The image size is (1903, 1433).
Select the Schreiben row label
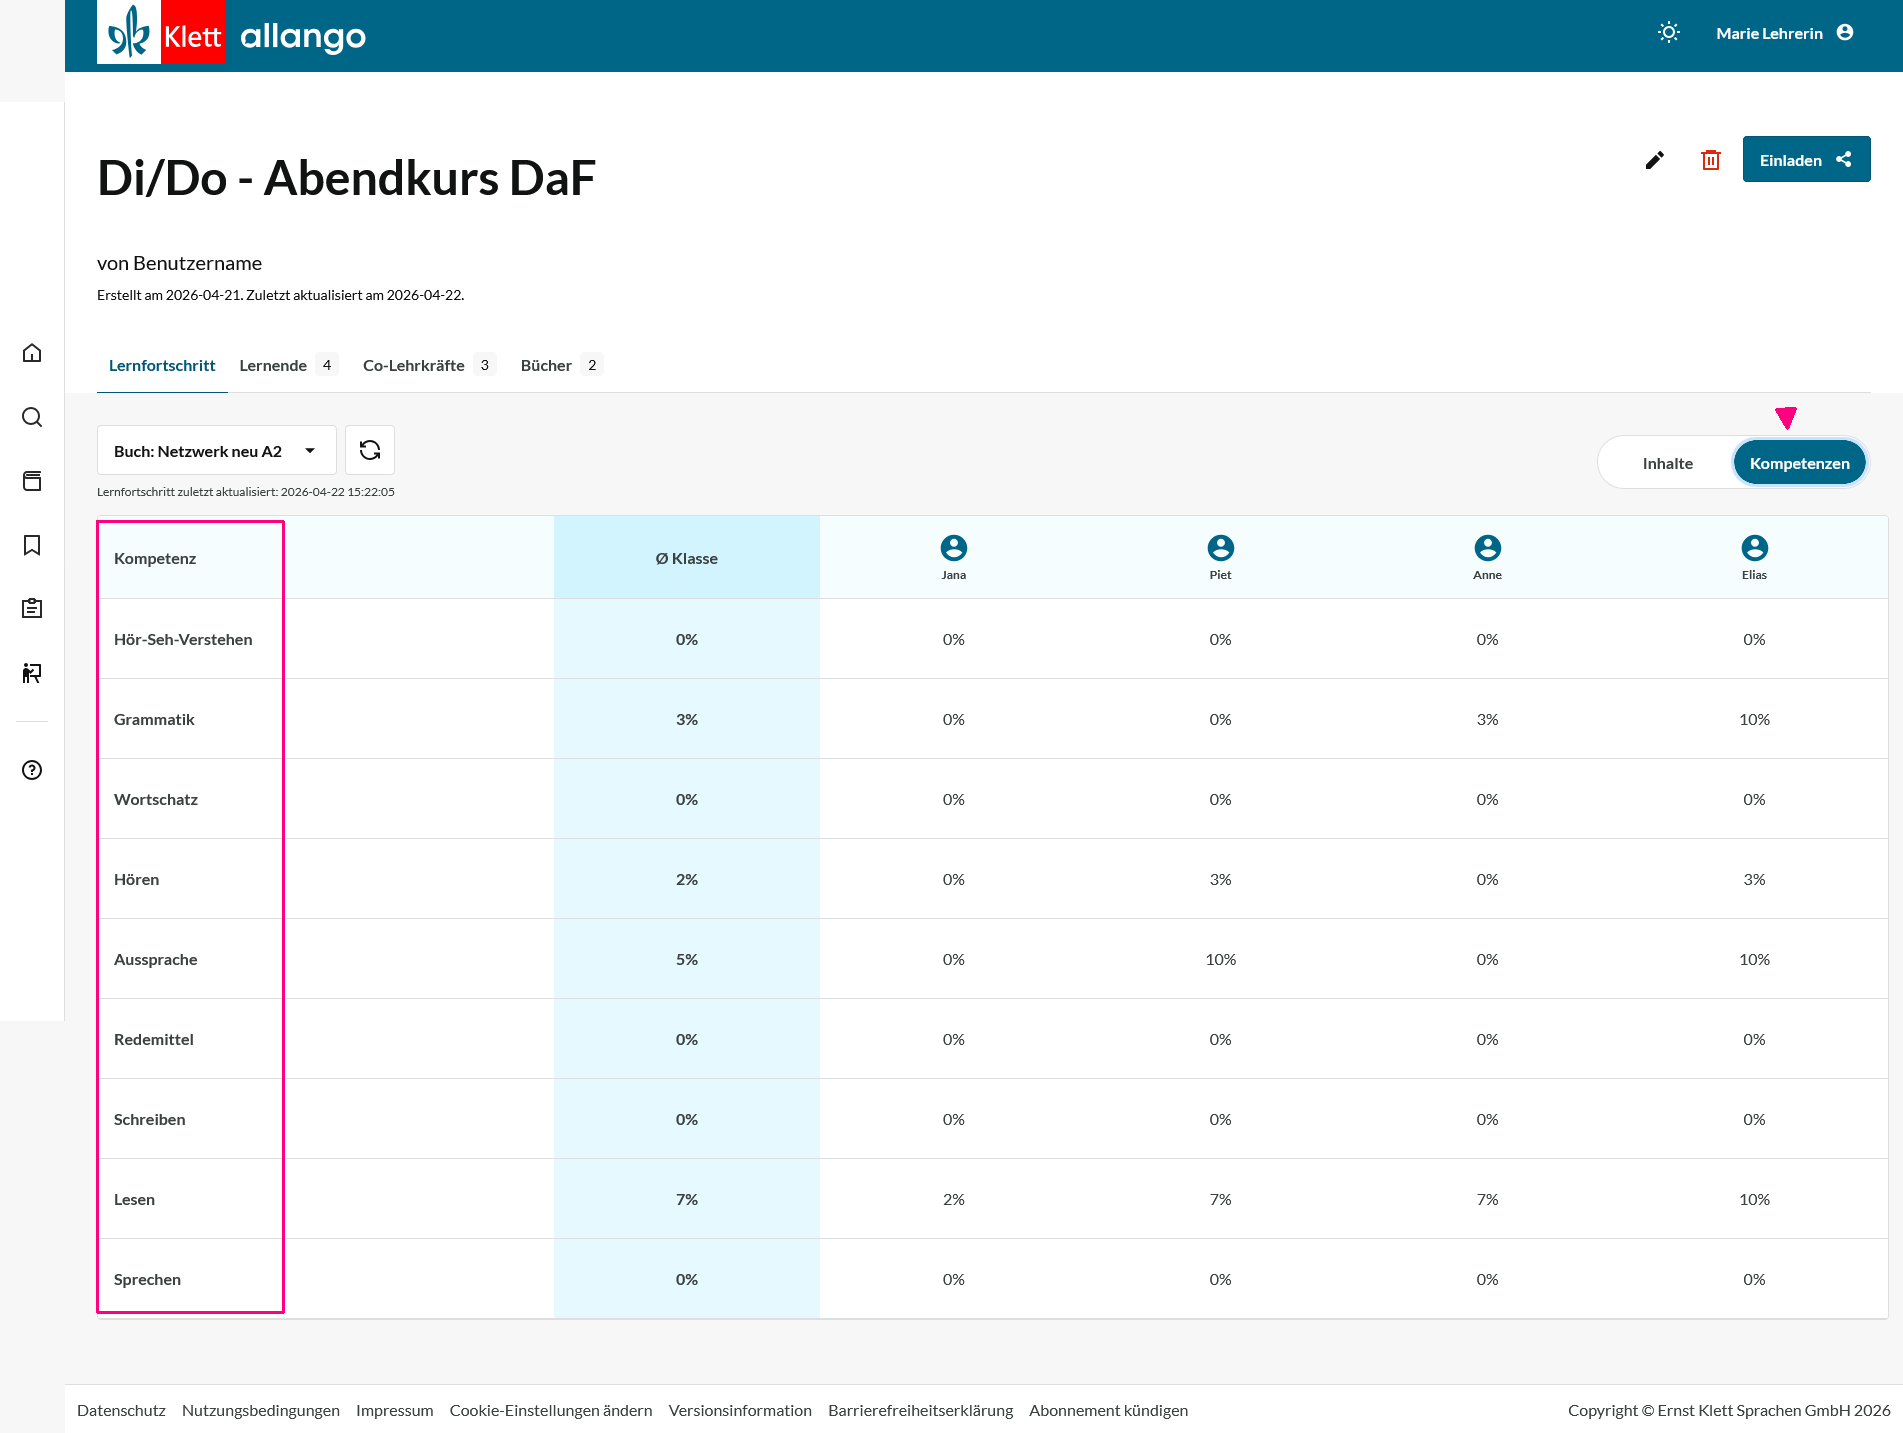[x=150, y=1119]
